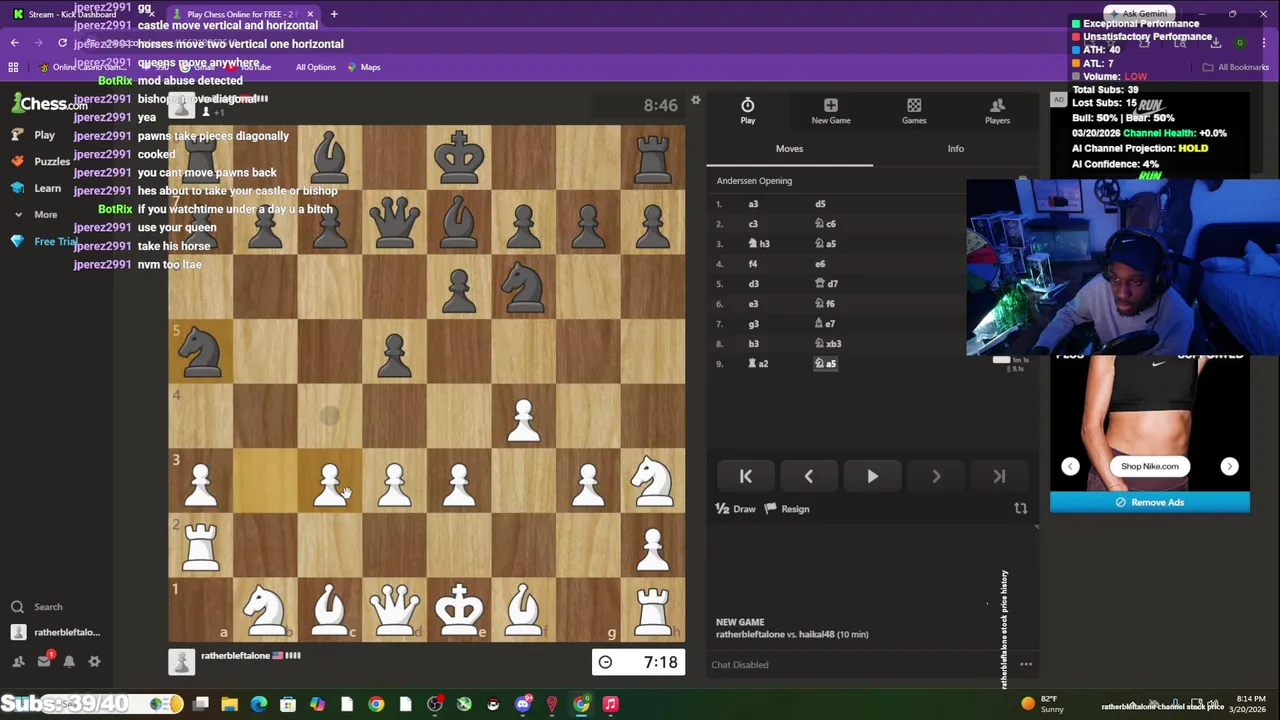The width and height of the screenshot is (1280, 720).
Task: Select move 3 white Nh3 in list
Action: click(x=759, y=244)
